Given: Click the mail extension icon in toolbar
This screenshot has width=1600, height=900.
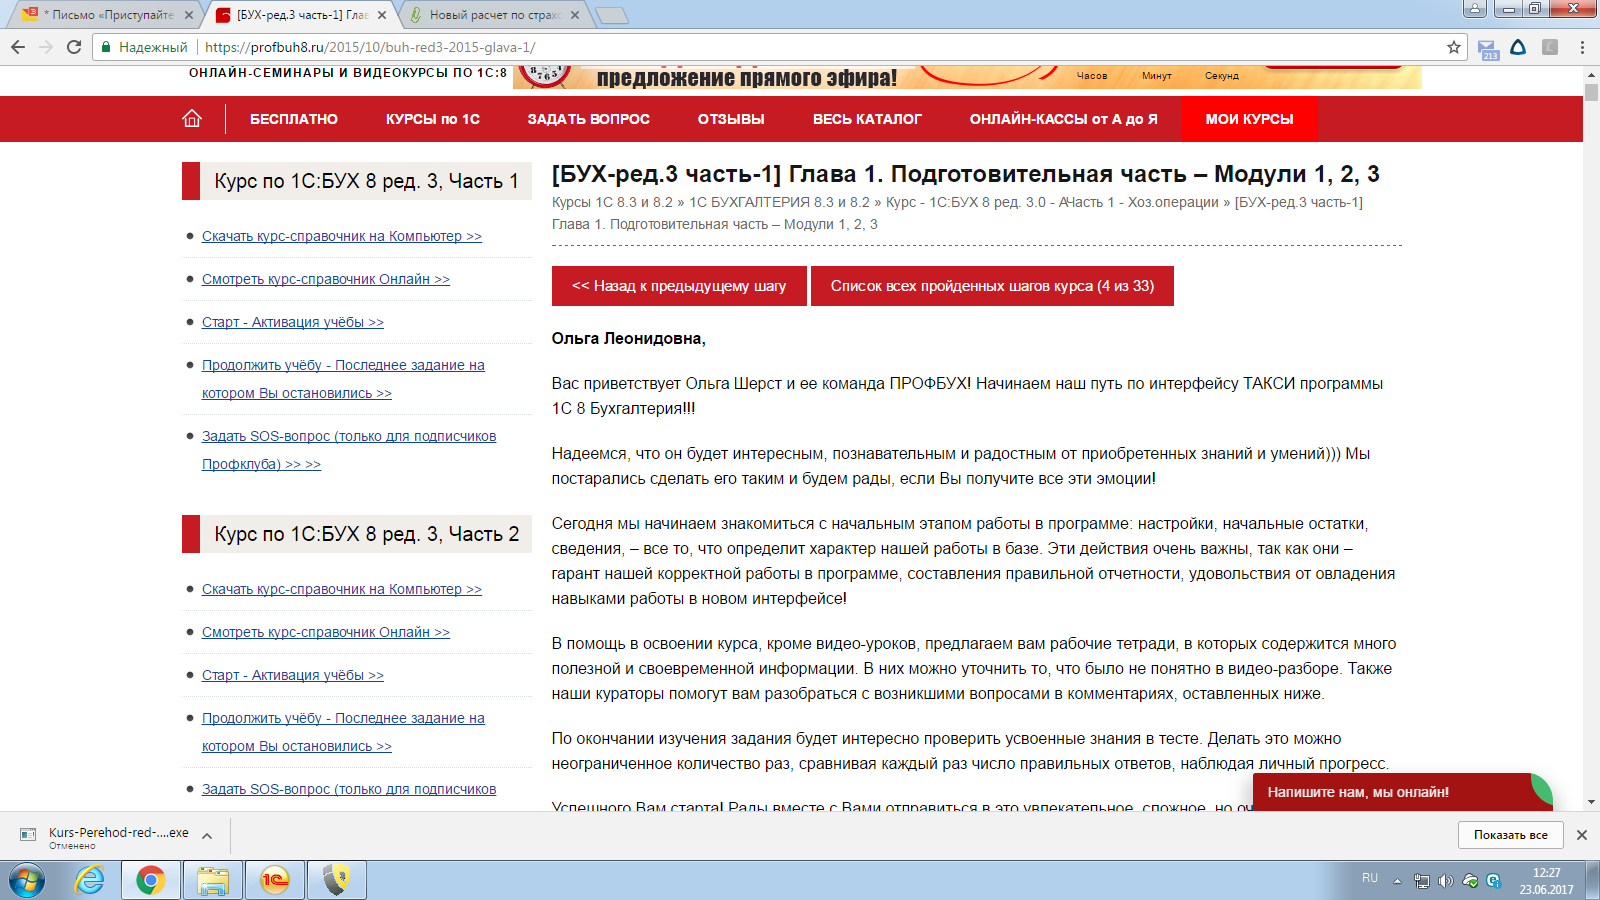Looking at the screenshot, I should (1487, 48).
